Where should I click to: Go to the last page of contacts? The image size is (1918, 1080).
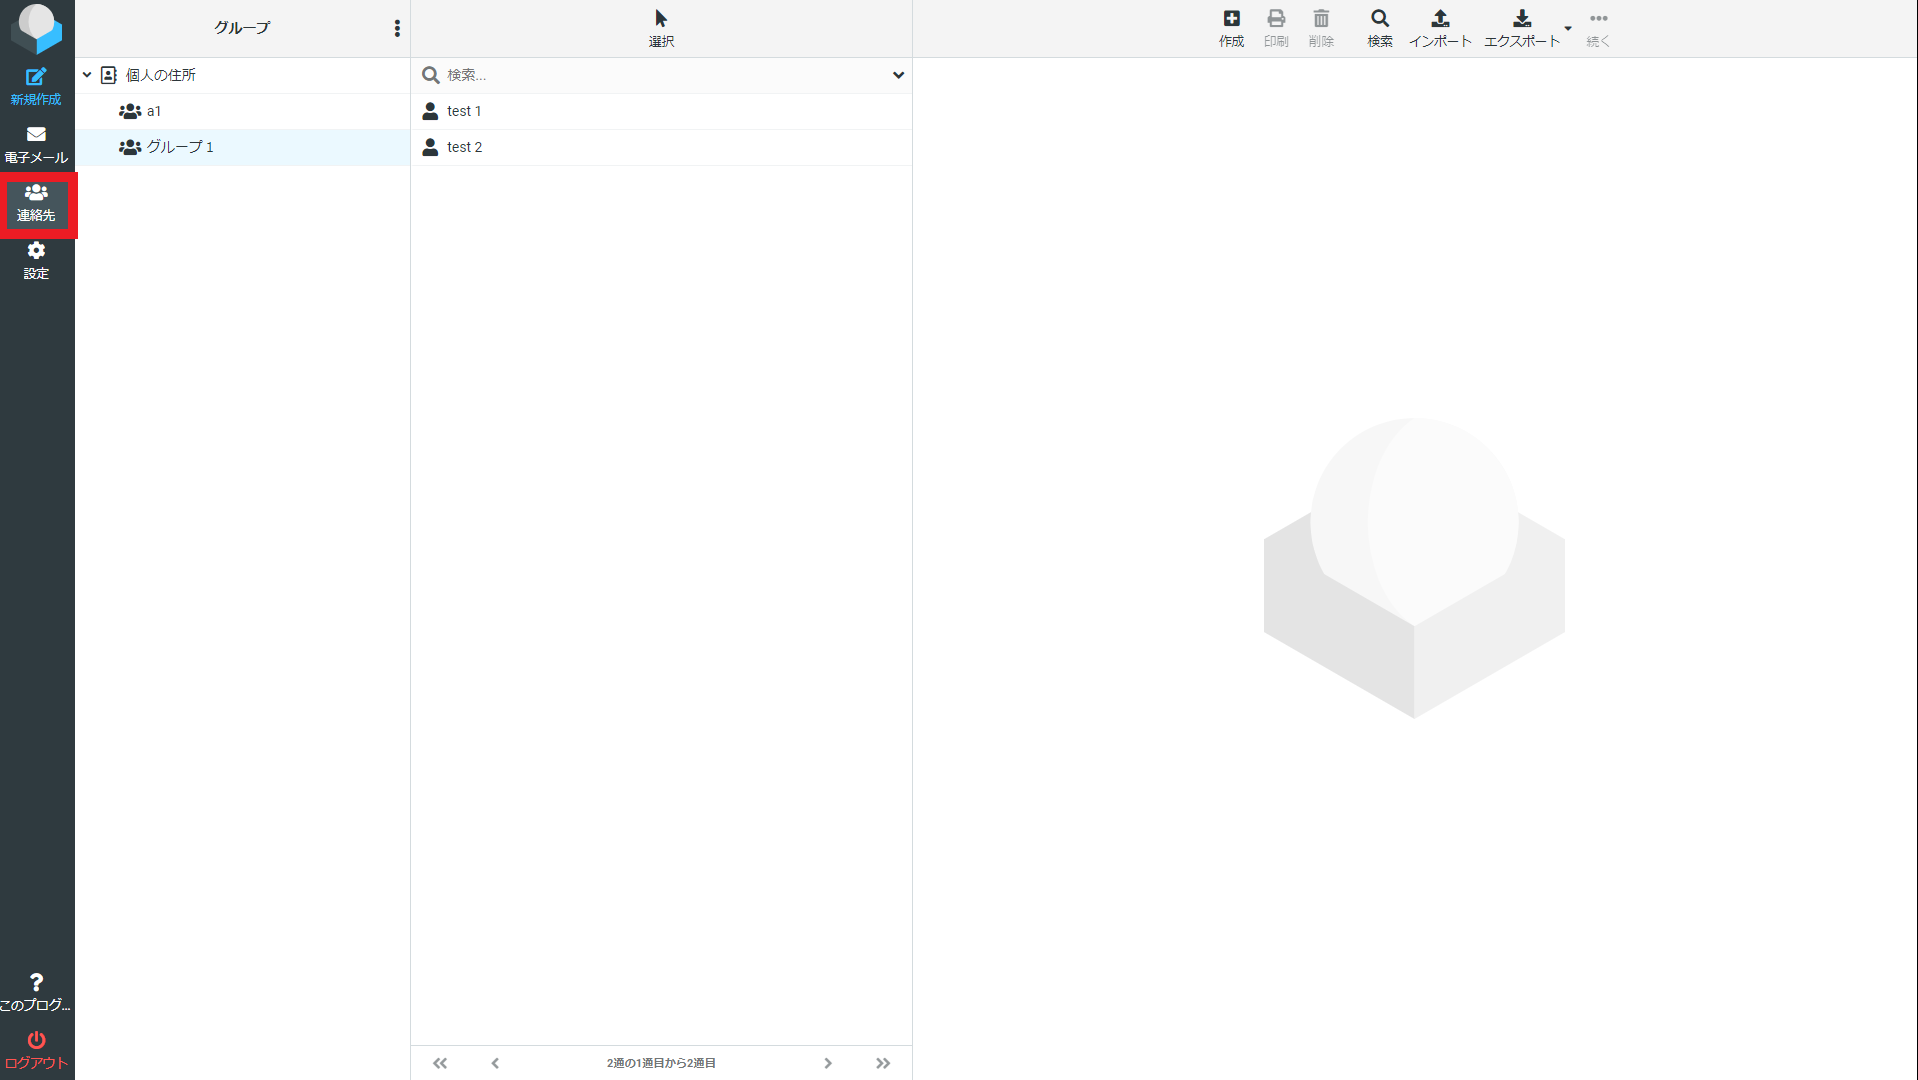pyautogui.click(x=883, y=1063)
